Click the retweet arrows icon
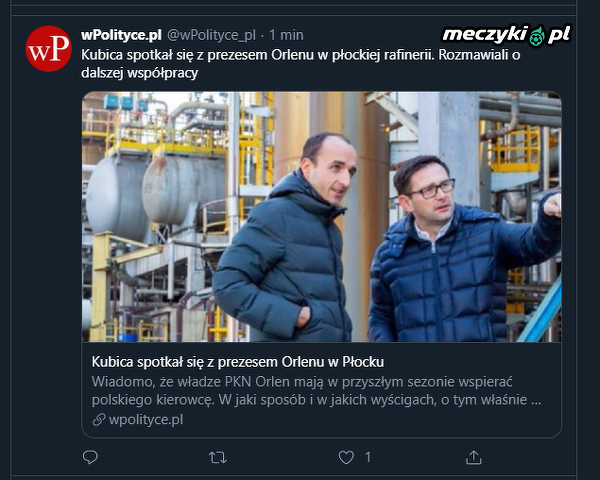 pos(217,457)
